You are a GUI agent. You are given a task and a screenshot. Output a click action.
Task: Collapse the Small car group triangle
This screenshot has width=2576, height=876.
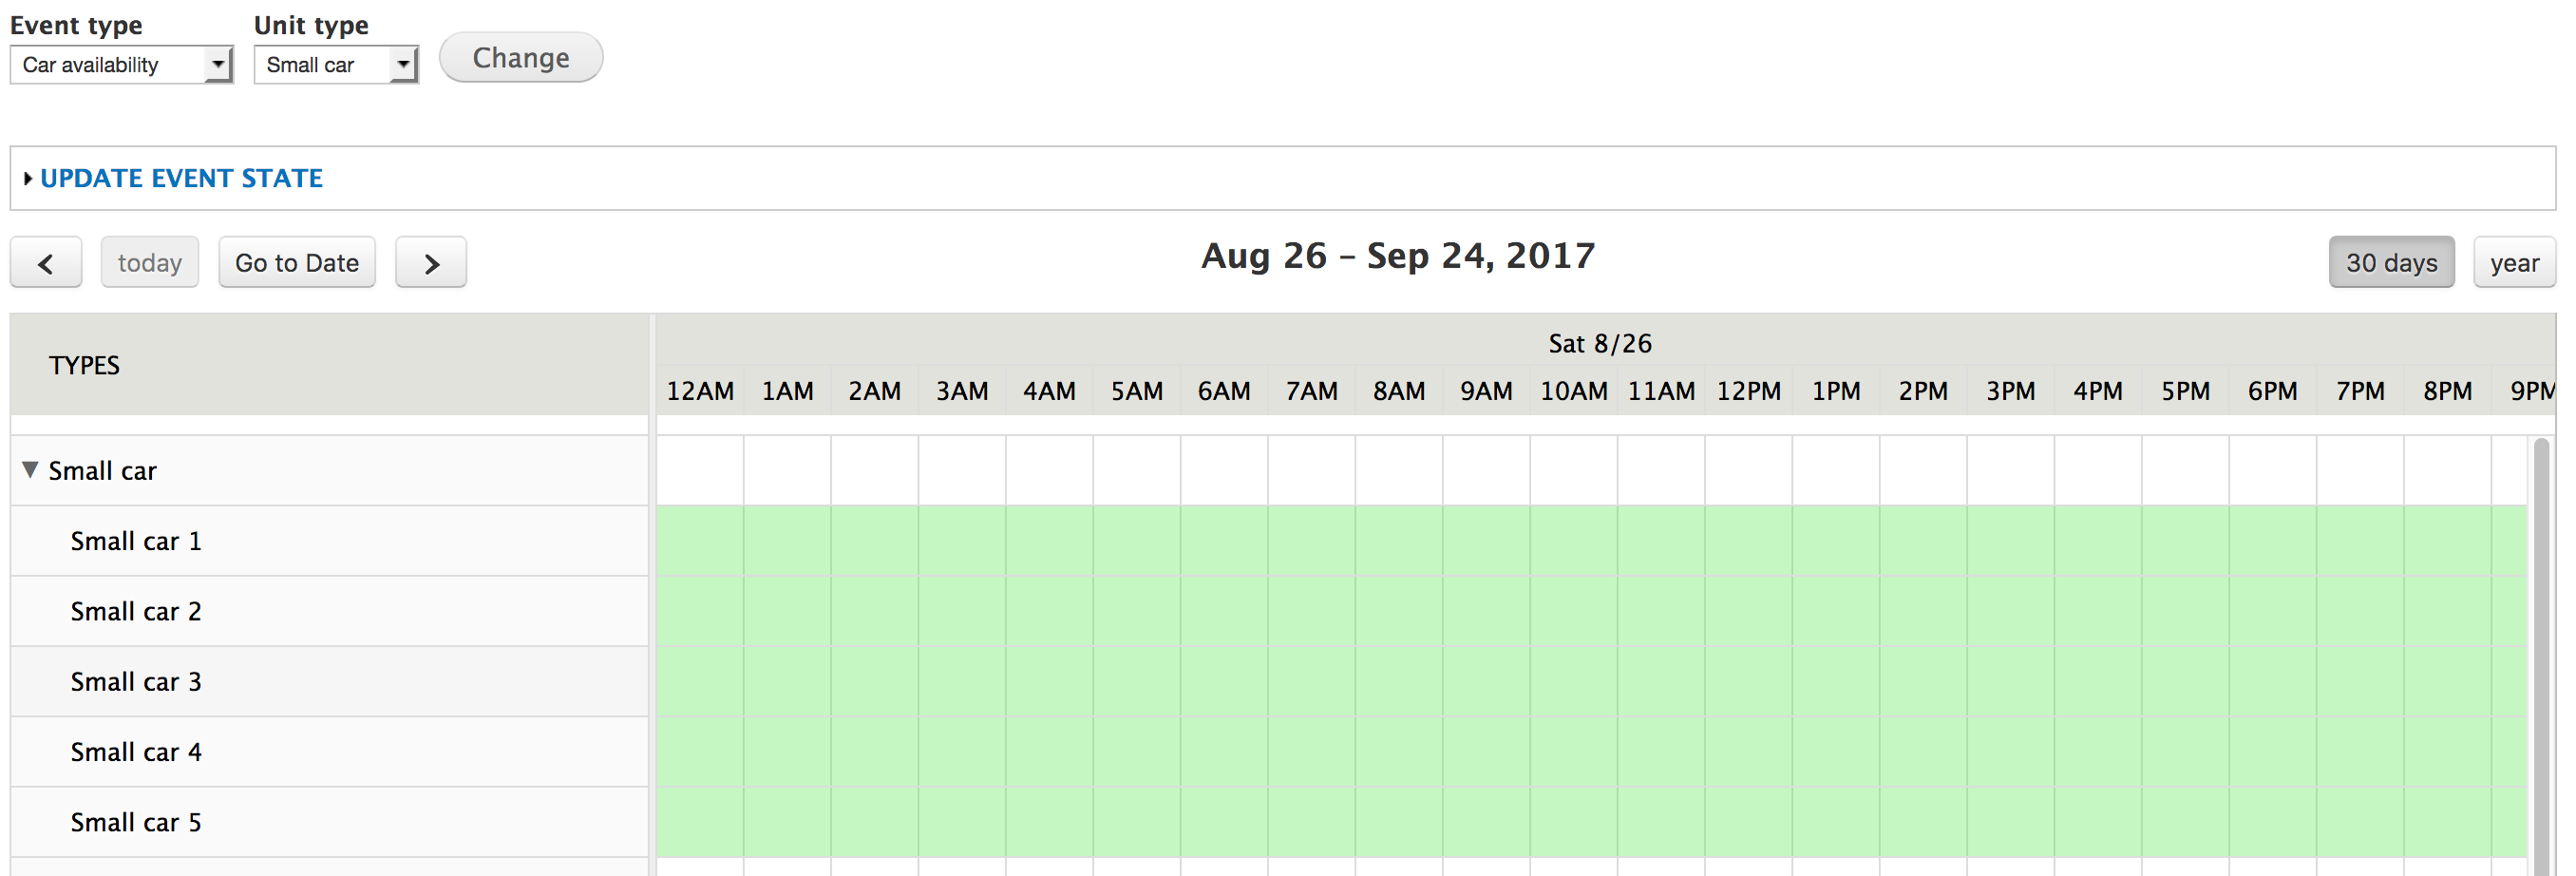click(30, 470)
